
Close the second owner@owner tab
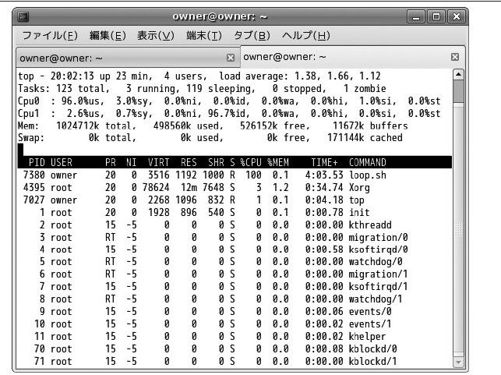point(455,57)
